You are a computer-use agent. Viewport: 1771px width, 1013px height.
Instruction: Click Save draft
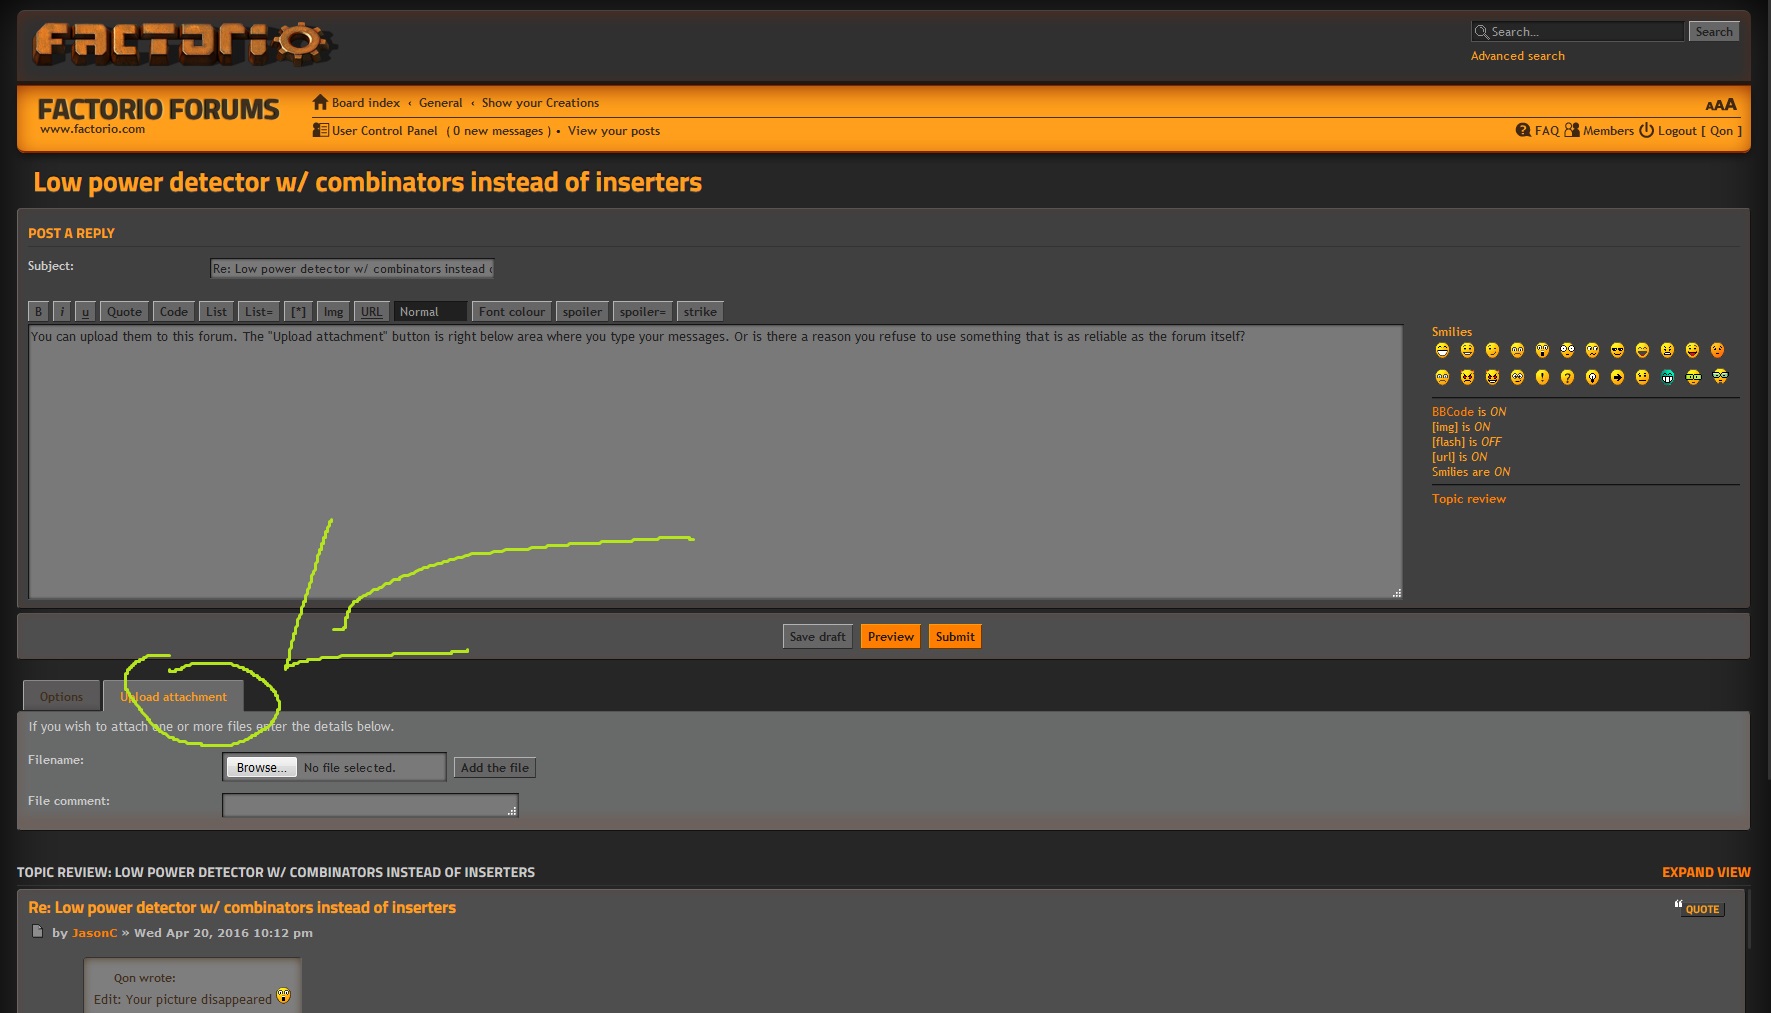(x=817, y=637)
